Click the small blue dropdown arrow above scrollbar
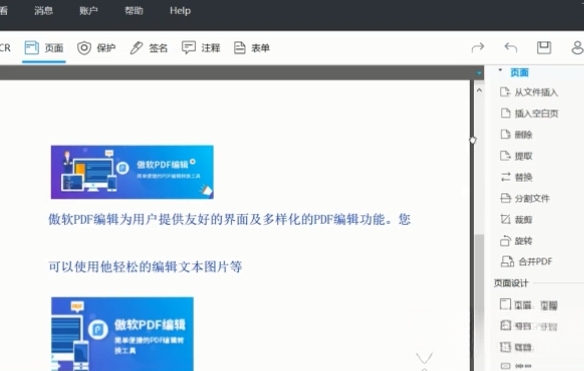Screen dimensions: 584x371 click(x=479, y=73)
